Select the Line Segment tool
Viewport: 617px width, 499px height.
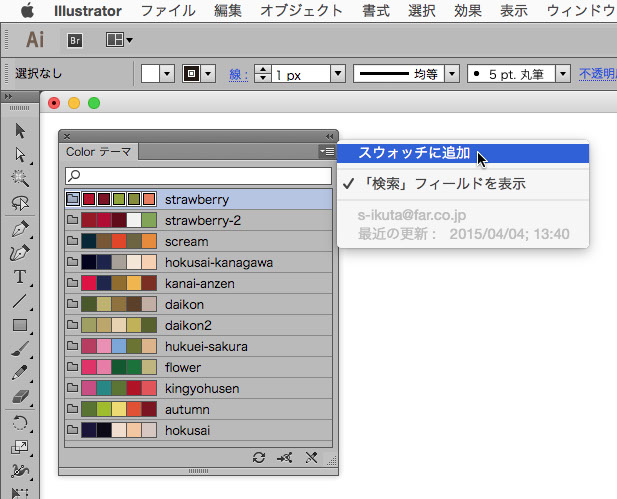(x=20, y=301)
